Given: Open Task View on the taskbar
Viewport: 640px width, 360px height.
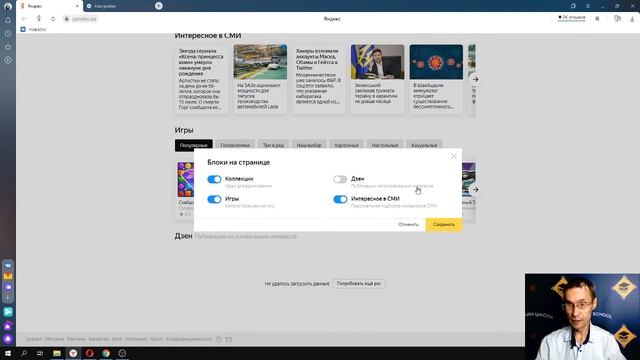Looking at the screenshot, I should 40,353.
